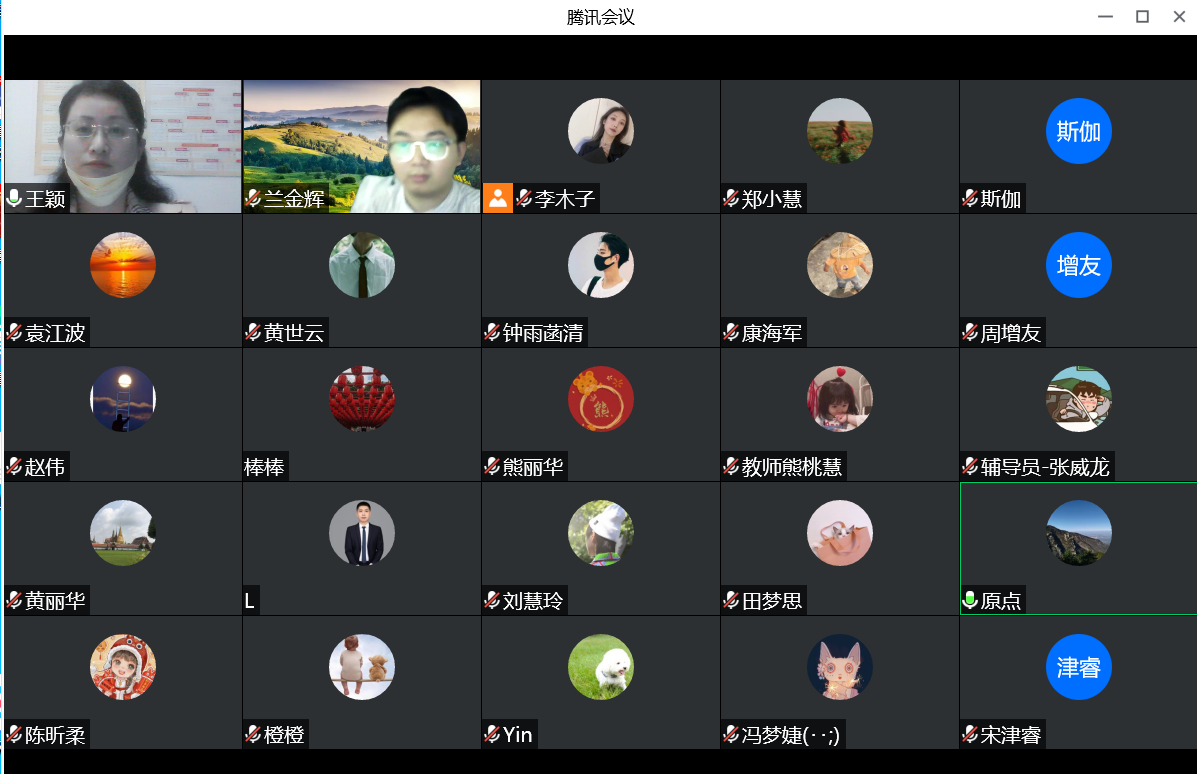Select the suited man avatar of L

[x=362, y=533]
